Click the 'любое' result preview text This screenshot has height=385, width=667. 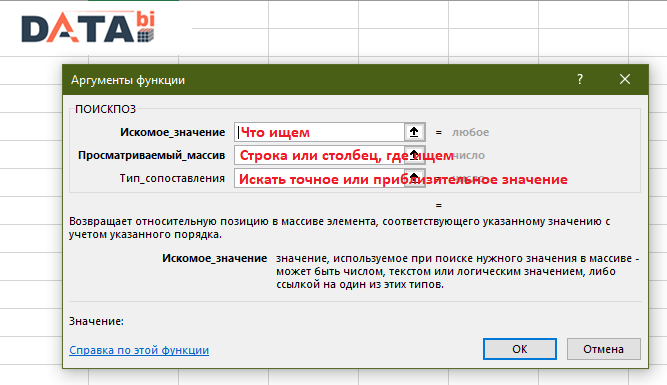(x=470, y=132)
